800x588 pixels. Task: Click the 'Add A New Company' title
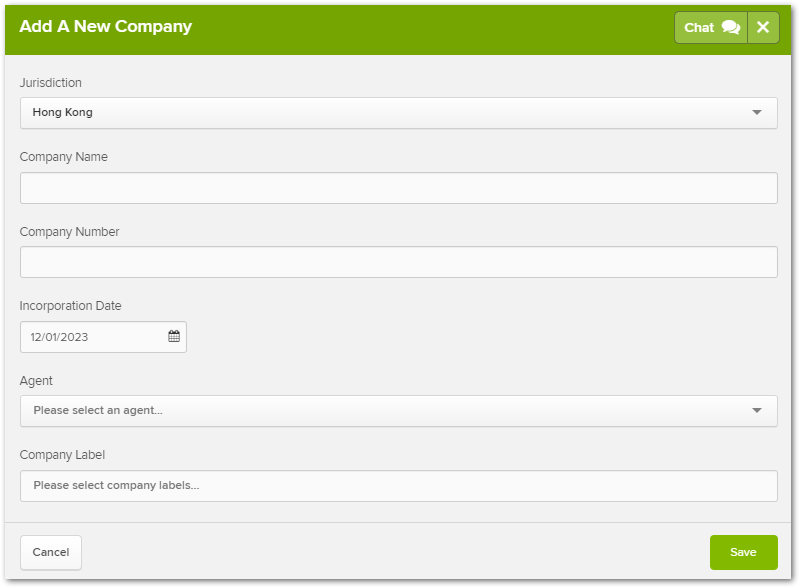105,27
